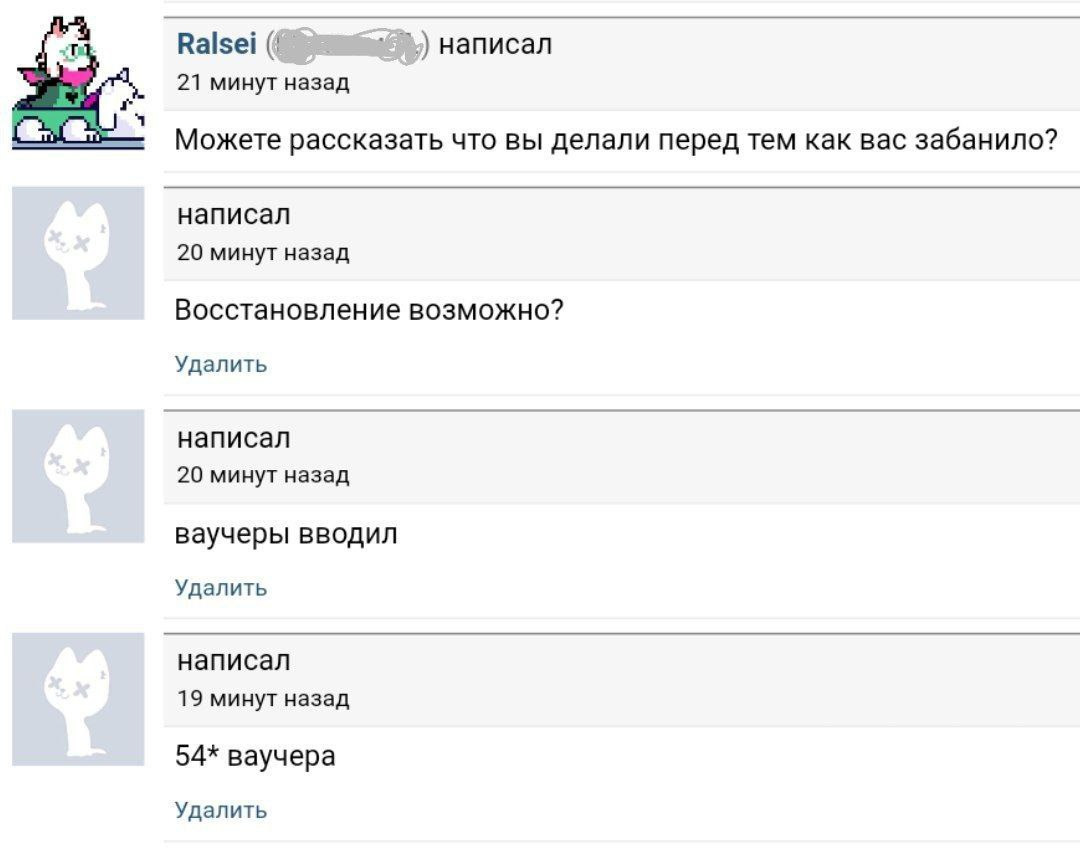The height and width of the screenshot is (865, 1080).
Task: Click the cat avatar beside "54* ваучера"
Action: coord(78,699)
